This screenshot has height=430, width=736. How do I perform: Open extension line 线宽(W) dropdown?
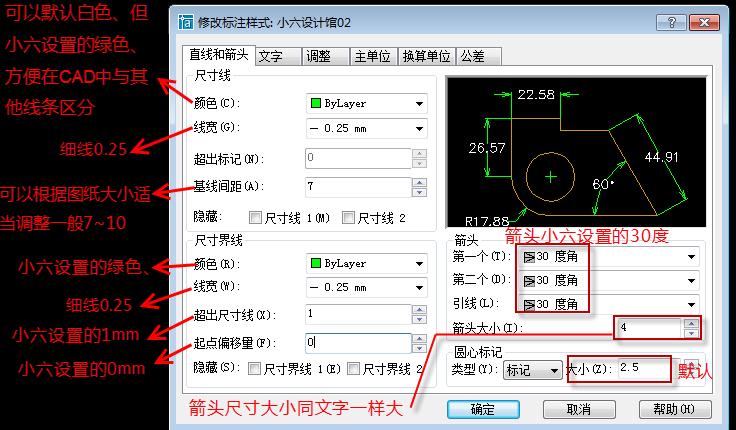coord(367,287)
